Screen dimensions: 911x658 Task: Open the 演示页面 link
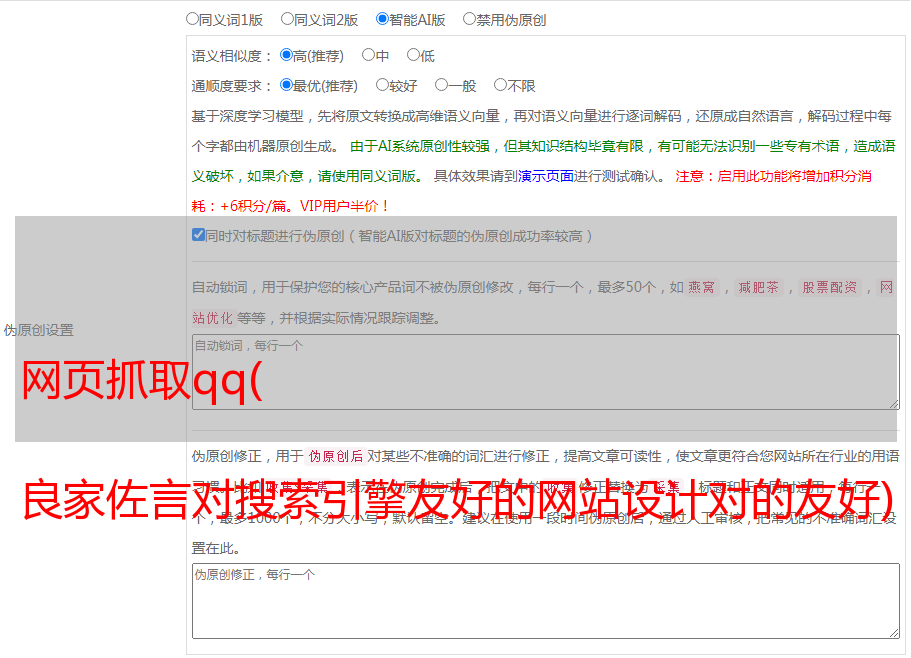tap(545, 176)
